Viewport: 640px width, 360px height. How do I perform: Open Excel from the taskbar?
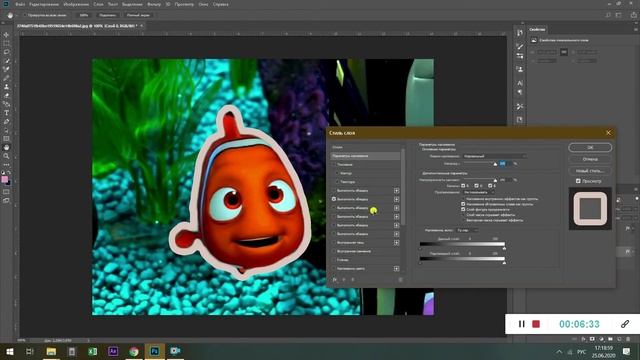pyautogui.click(x=93, y=351)
